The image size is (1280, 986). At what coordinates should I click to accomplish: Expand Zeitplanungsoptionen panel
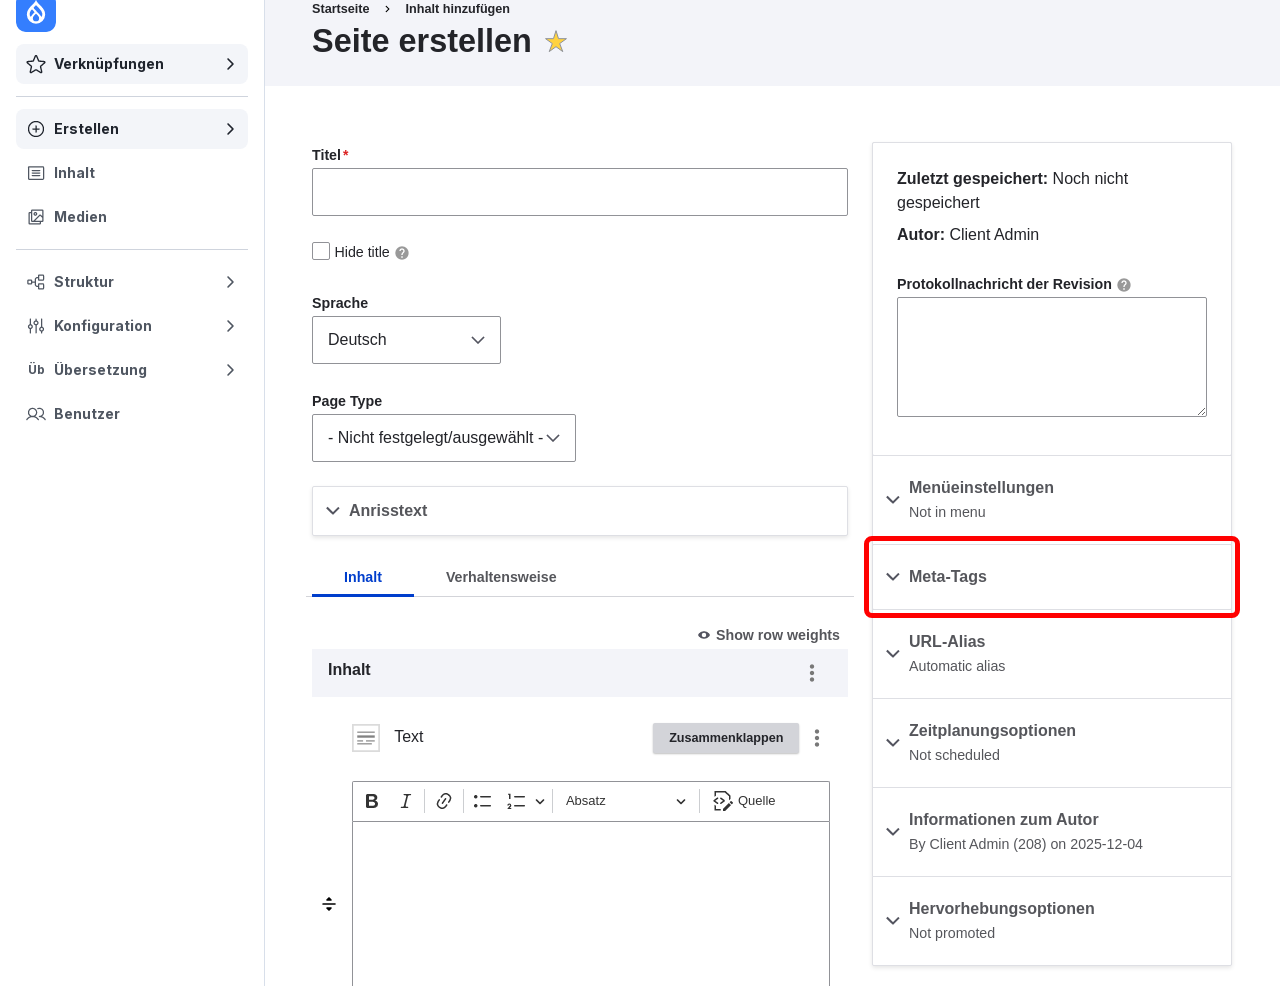[x=1052, y=742]
